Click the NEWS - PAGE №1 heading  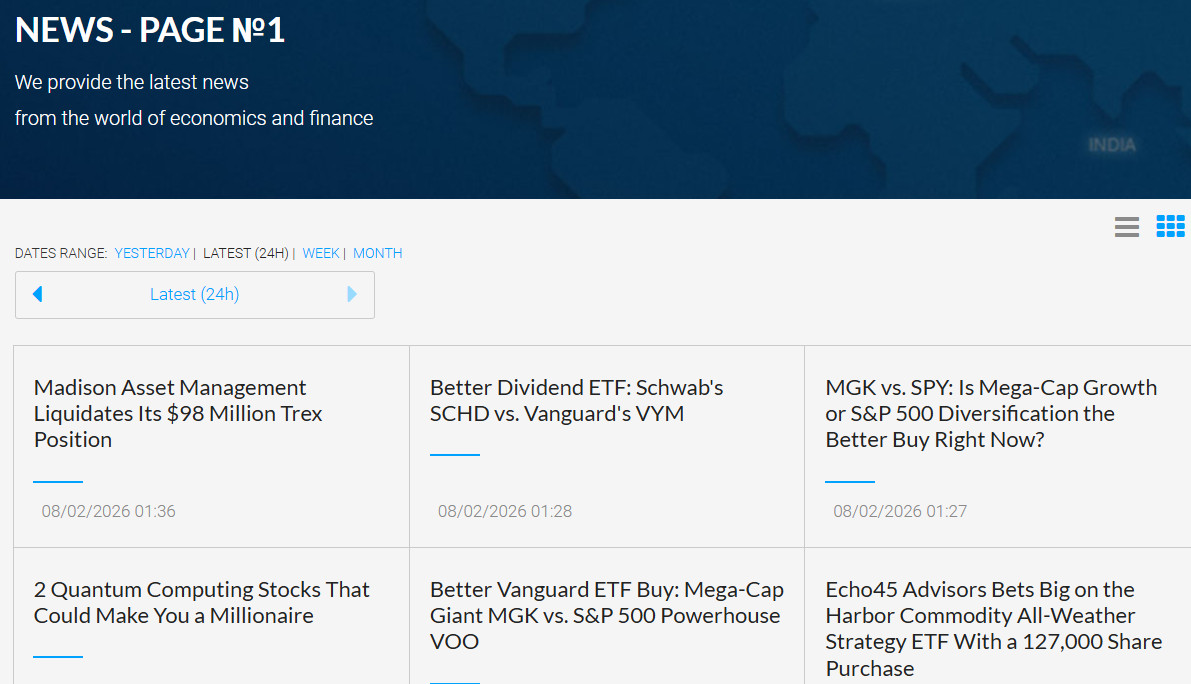[x=150, y=30]
